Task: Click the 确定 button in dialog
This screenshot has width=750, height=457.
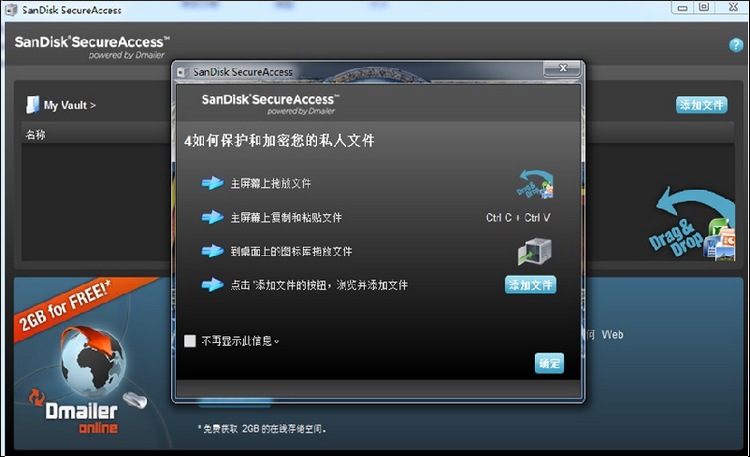Action: coord(549,364)
